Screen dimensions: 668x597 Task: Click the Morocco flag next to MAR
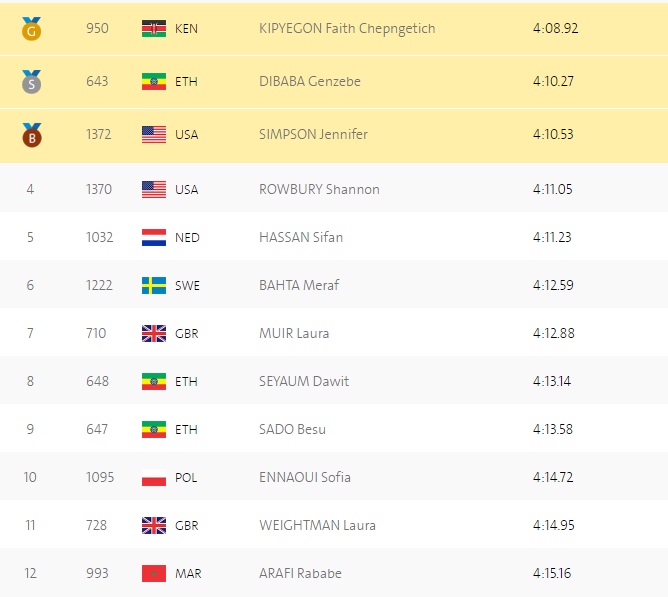point(154,574)
